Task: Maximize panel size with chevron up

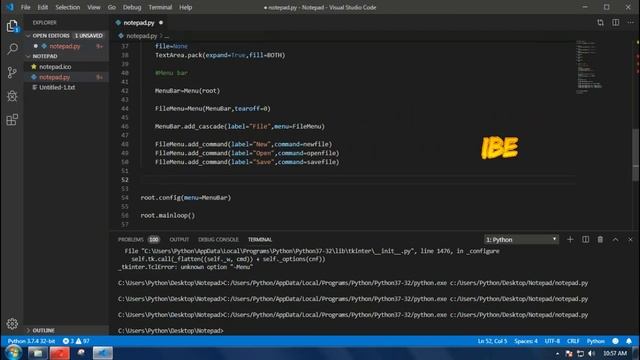Action: tap(615, 240)
